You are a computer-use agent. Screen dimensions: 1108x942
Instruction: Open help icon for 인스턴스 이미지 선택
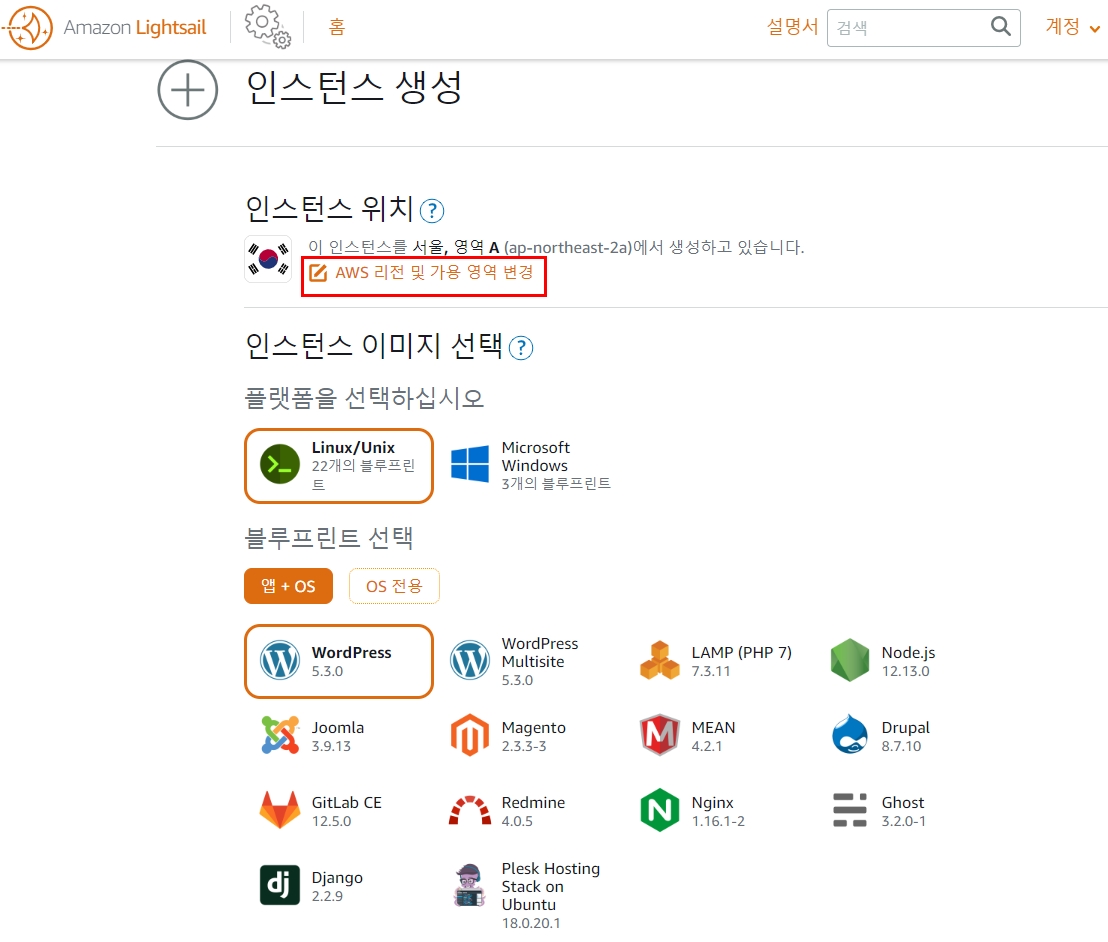point(521,348)
